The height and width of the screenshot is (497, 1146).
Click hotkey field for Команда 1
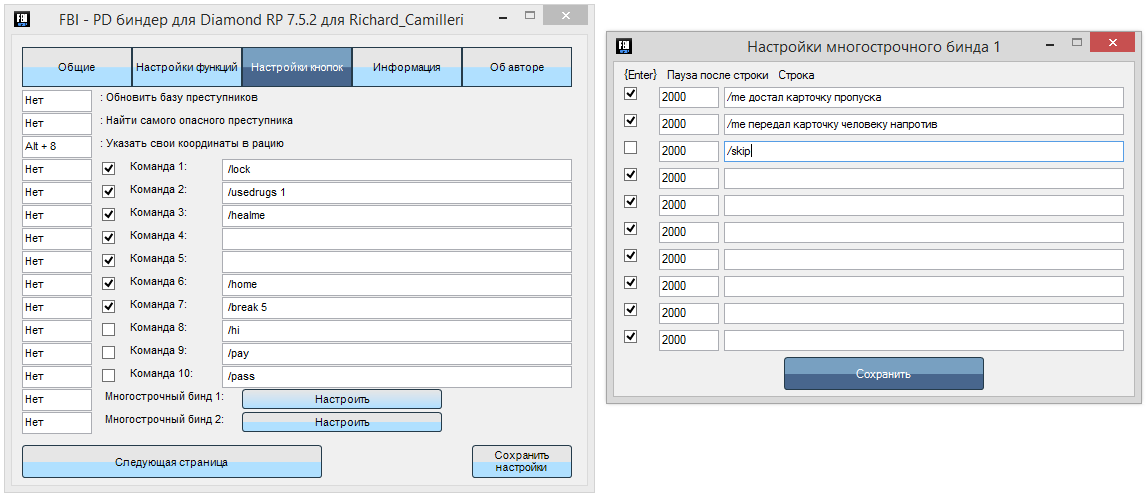(57, 170)
